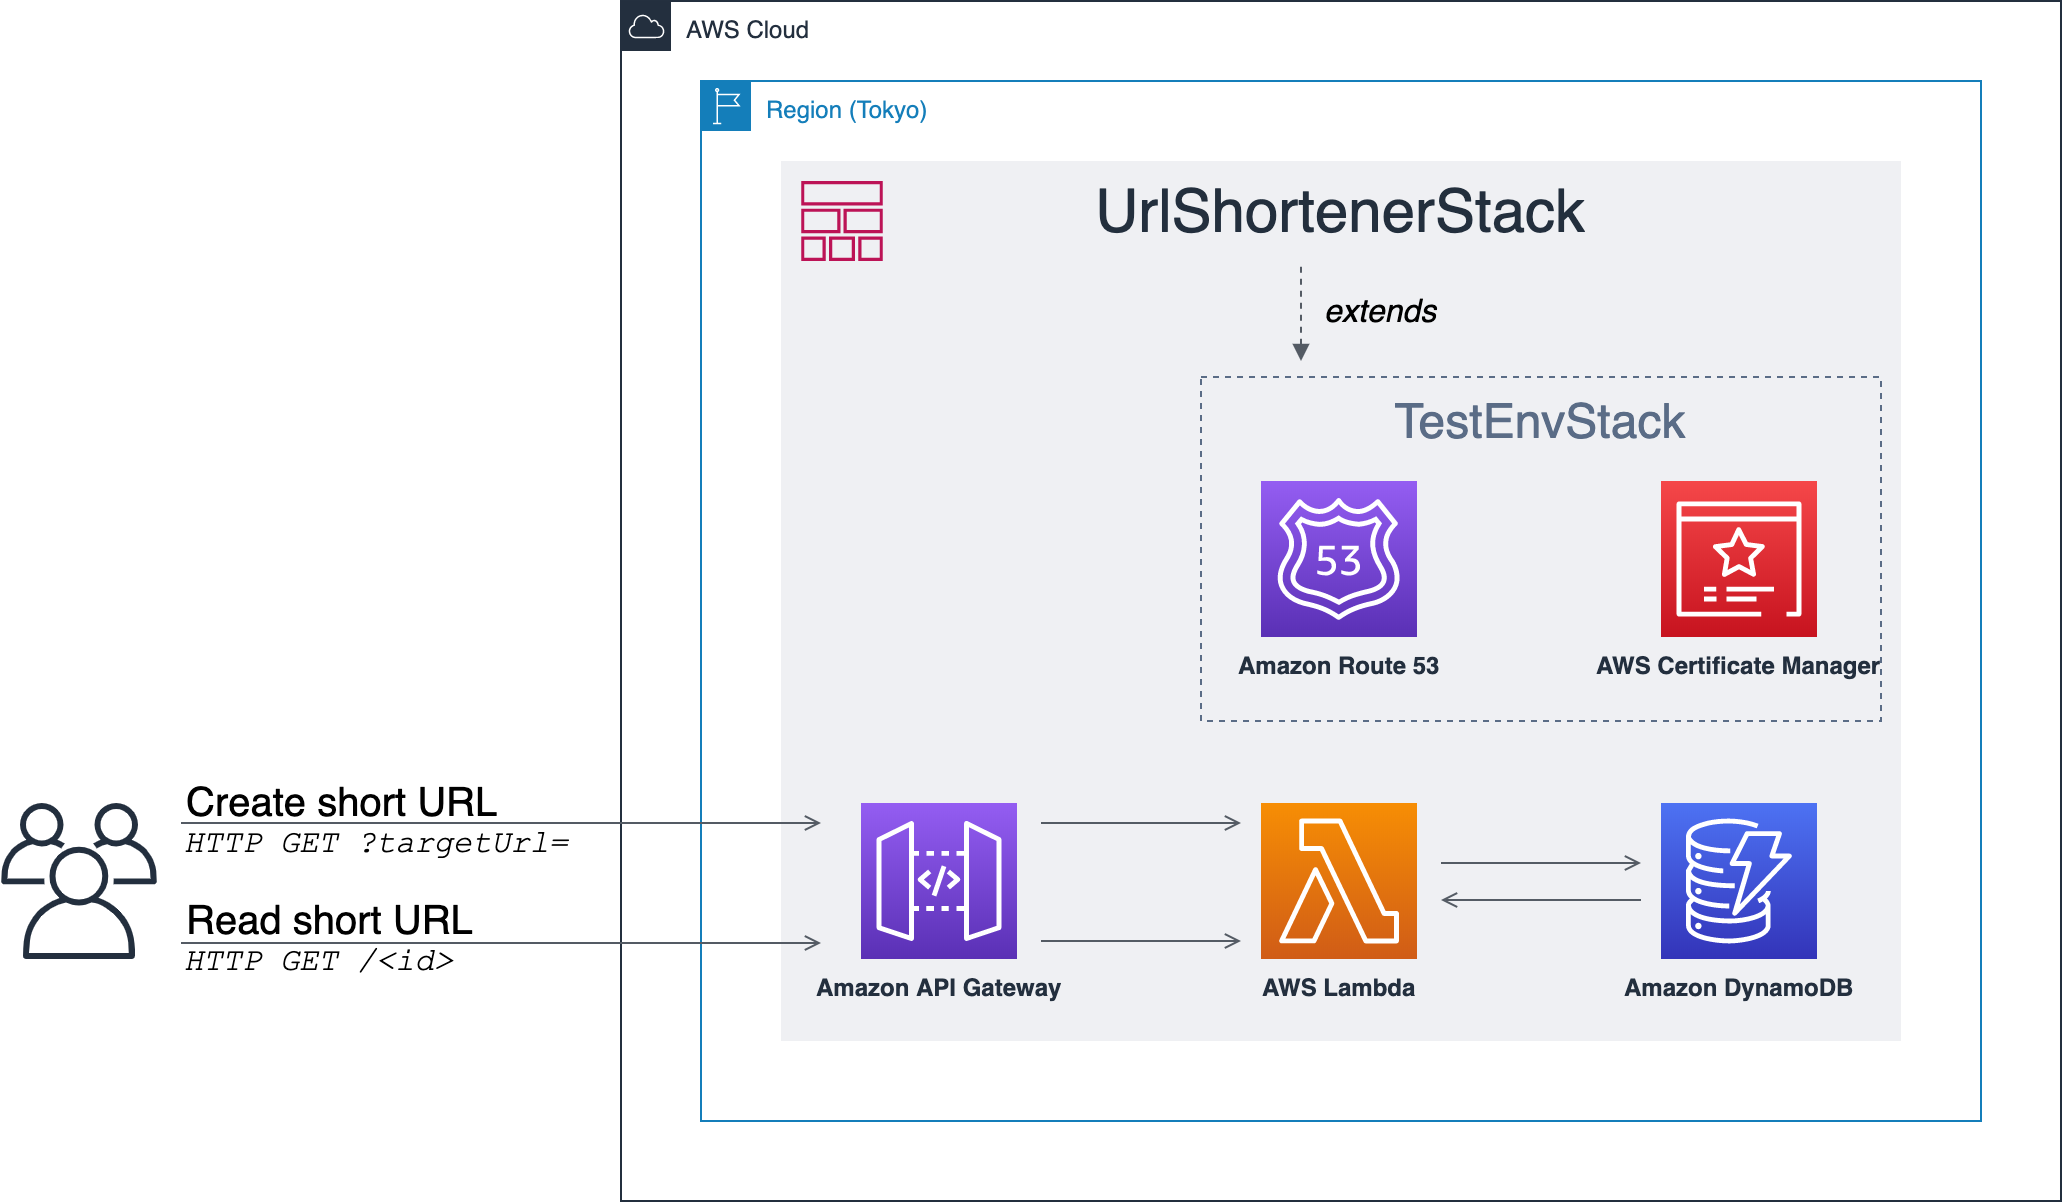The image size is (2062, 1202).
Task: Click the Read short URL label
Action: click(x=329, y=920)
